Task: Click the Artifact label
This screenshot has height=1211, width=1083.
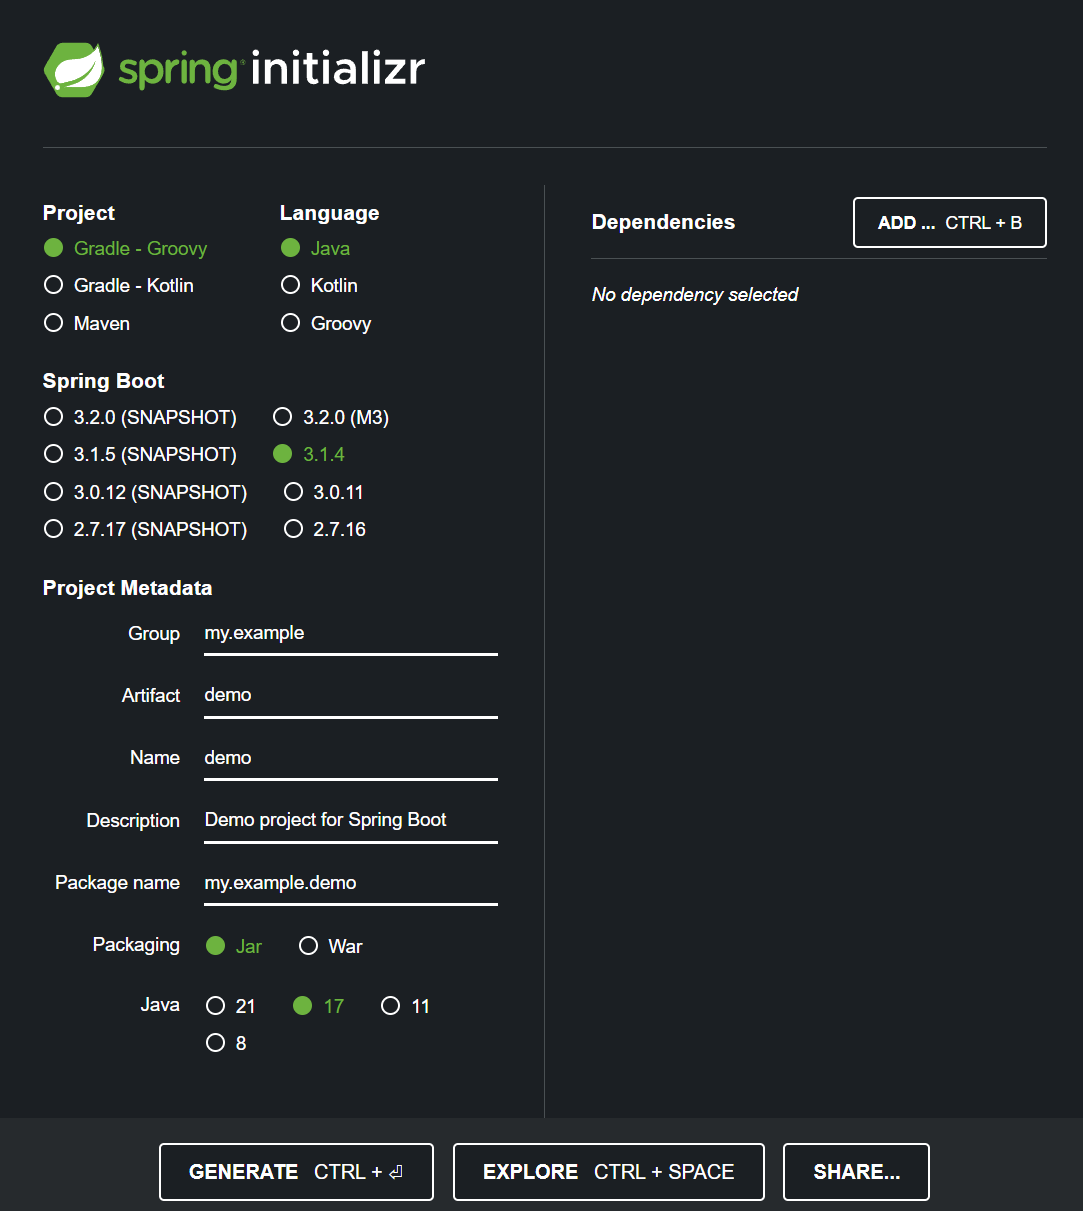Action: click(x=151, y=696)
